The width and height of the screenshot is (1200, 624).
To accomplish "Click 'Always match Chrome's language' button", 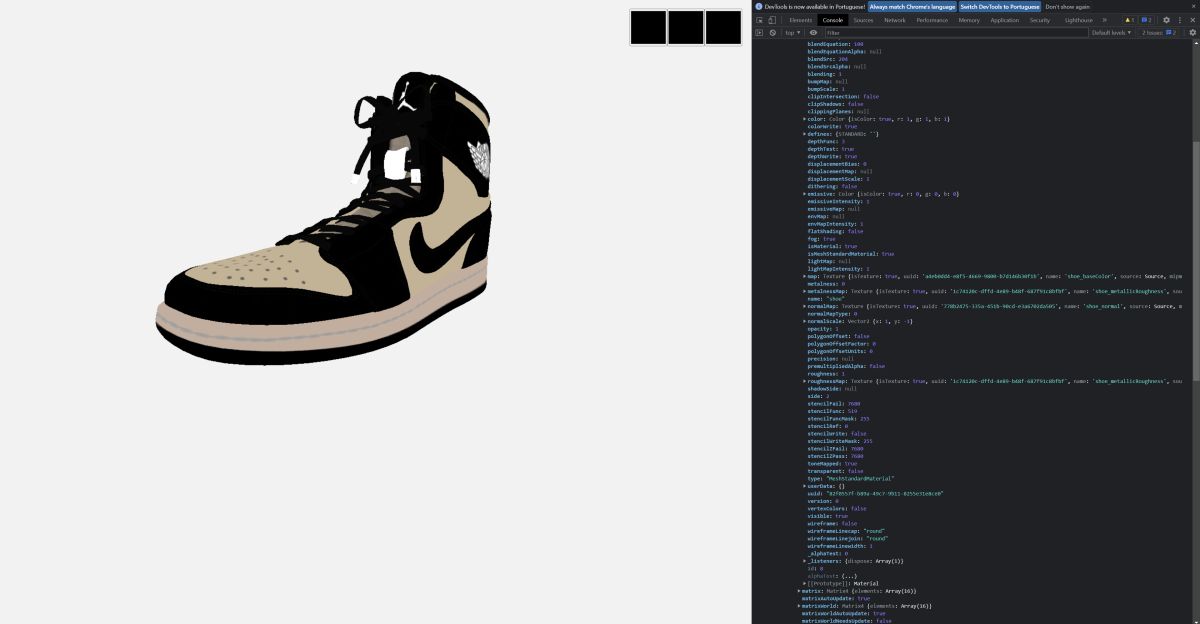I will (x=912, y=6).
